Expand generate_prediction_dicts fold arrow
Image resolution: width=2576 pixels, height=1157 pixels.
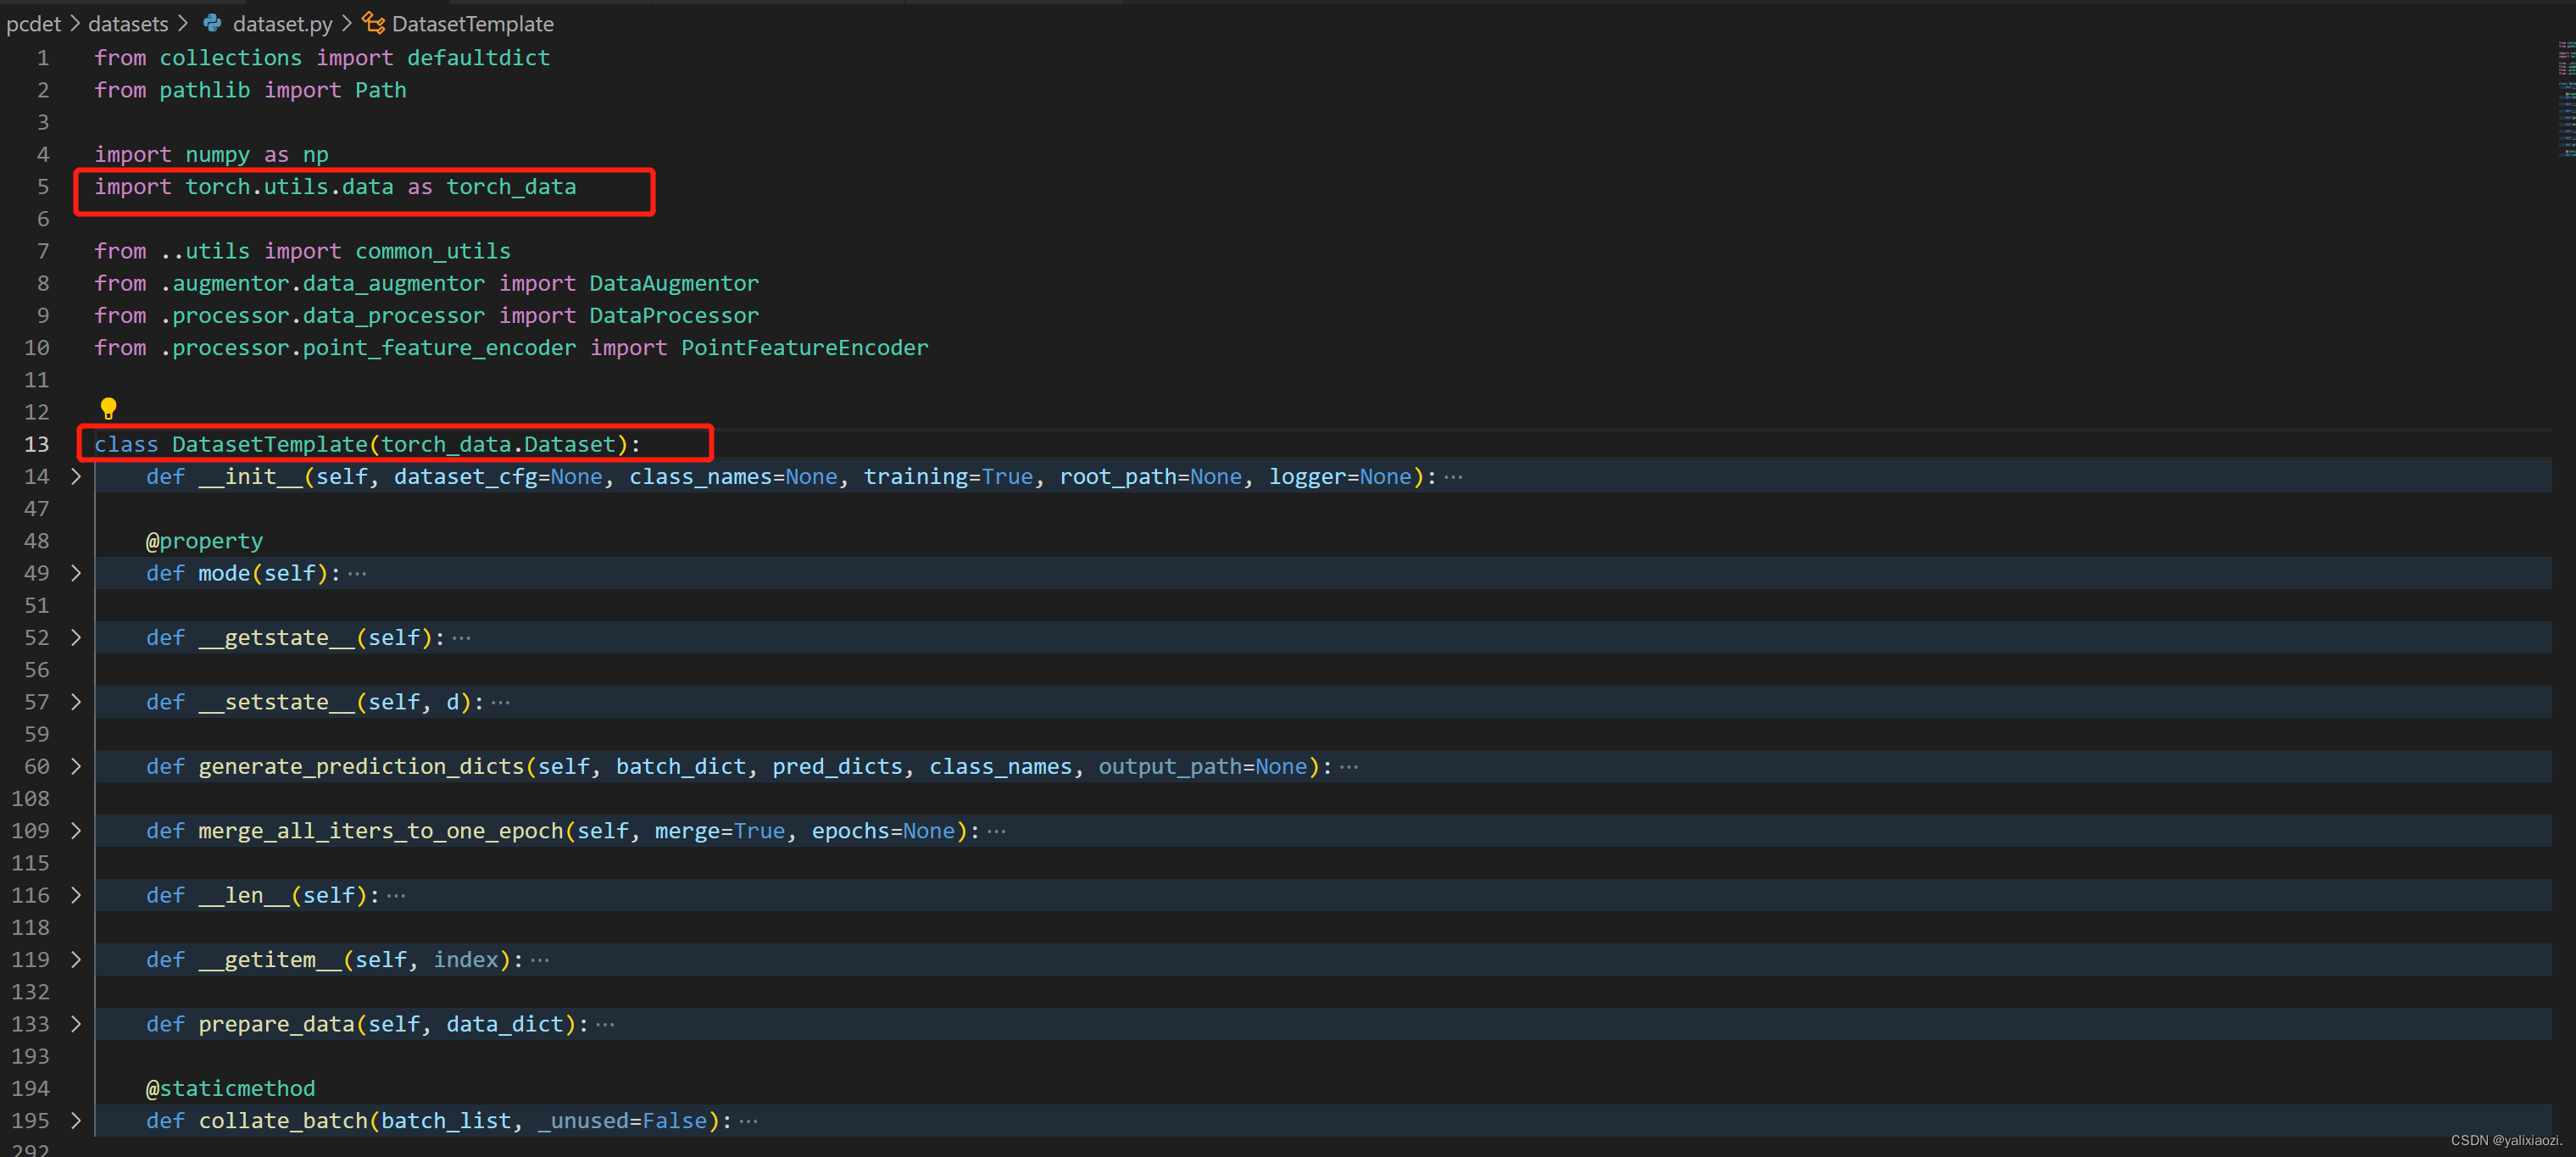point(76,767)
